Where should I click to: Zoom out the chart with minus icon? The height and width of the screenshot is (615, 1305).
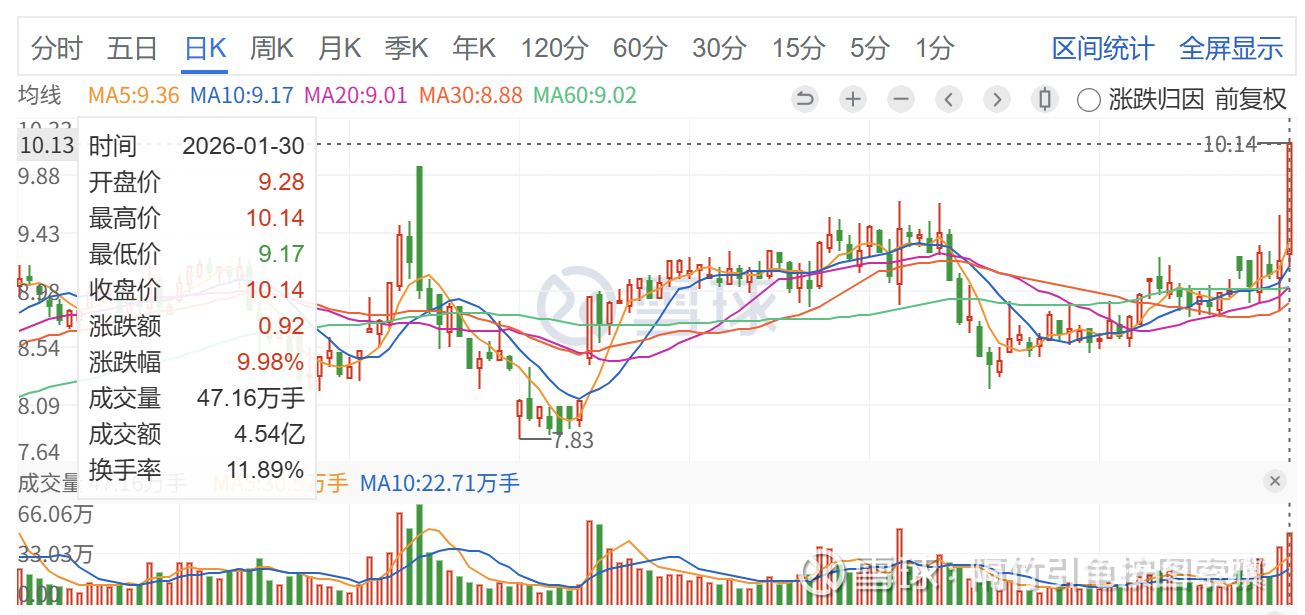901,99
